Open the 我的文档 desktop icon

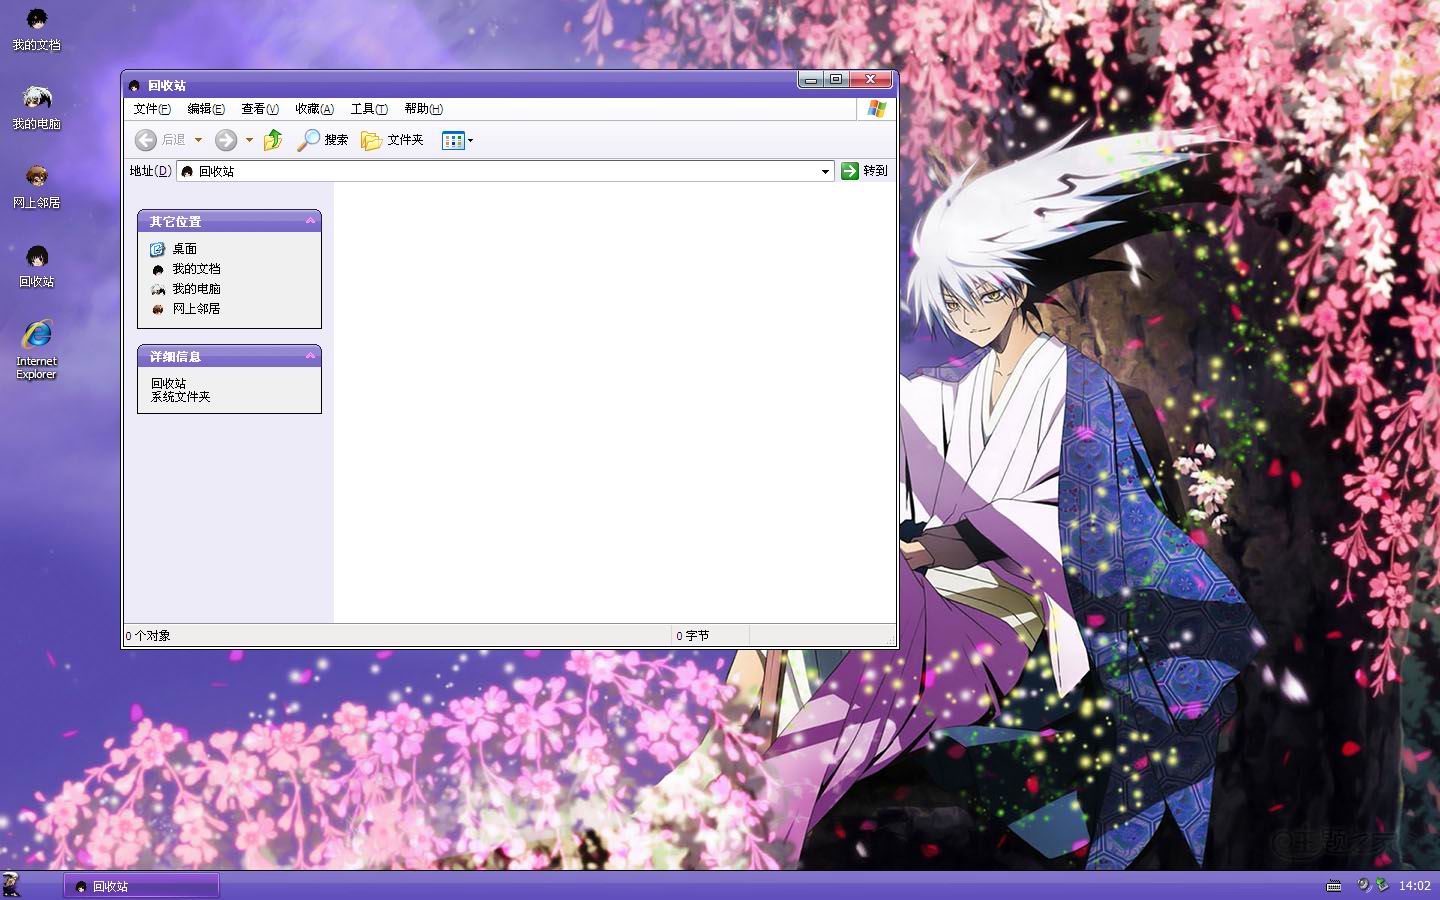[36, 30]
